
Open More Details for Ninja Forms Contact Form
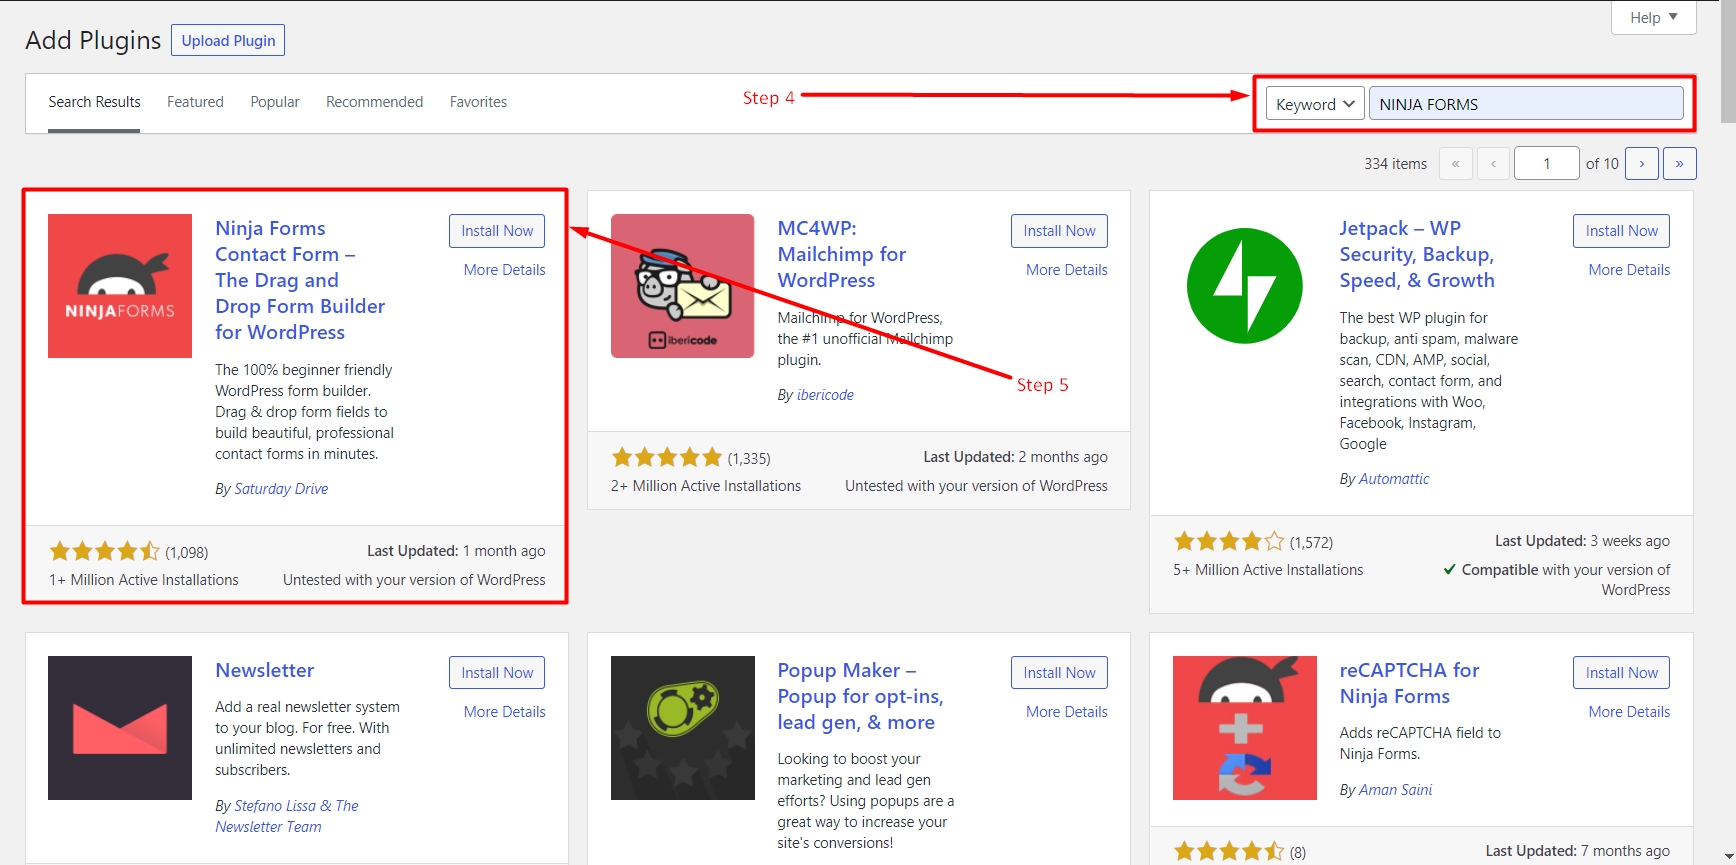pyautogui.click(x=504, y=270)
